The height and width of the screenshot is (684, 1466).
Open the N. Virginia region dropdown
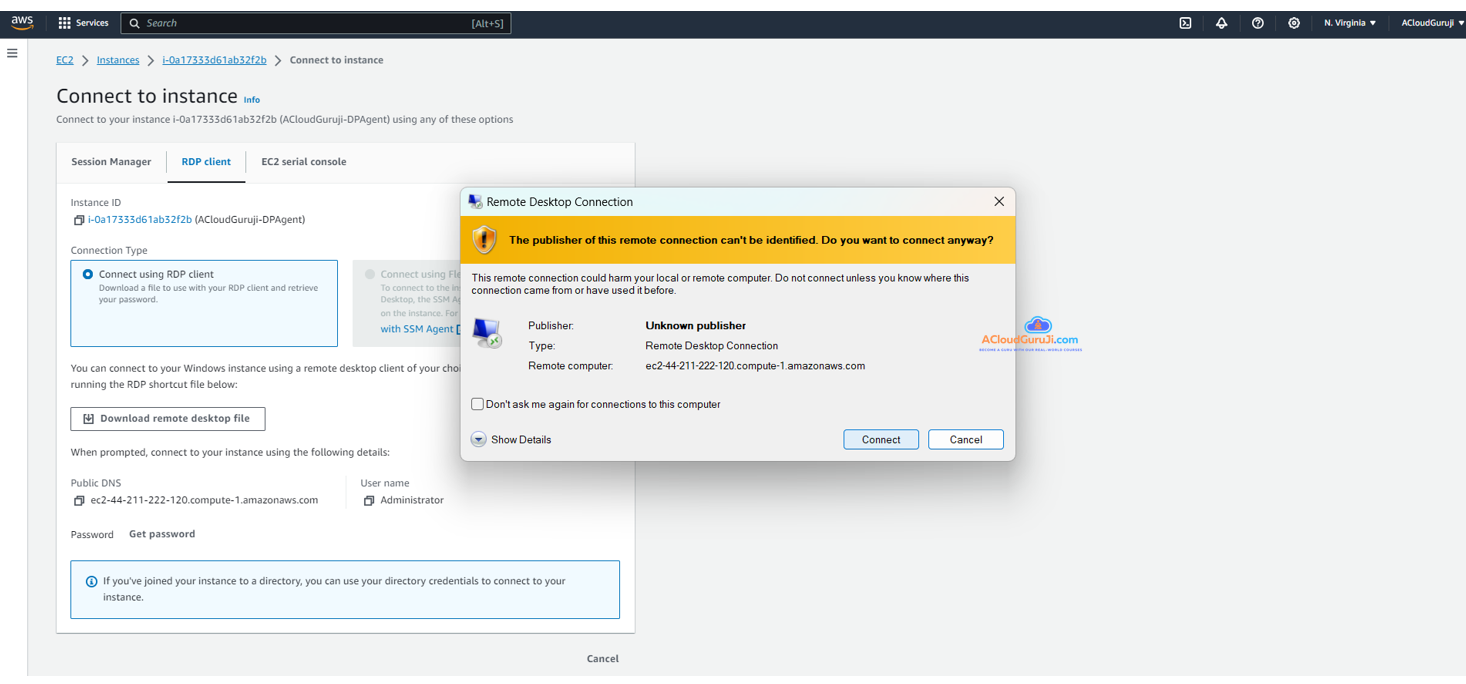1349,23
